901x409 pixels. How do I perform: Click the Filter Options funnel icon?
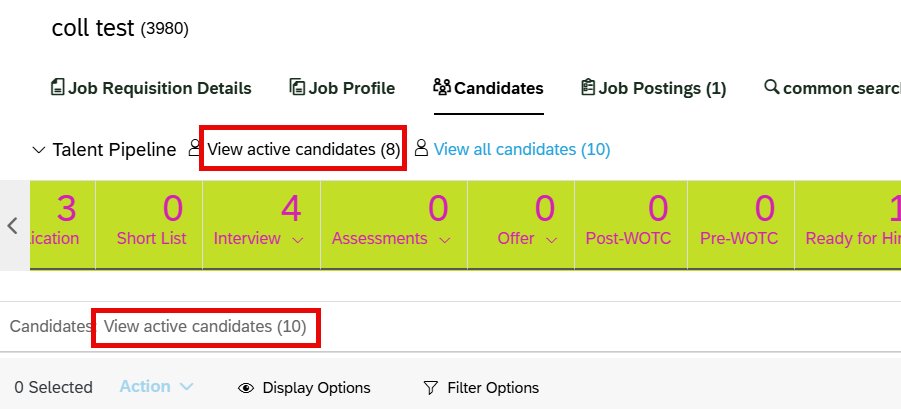(430, 388)
